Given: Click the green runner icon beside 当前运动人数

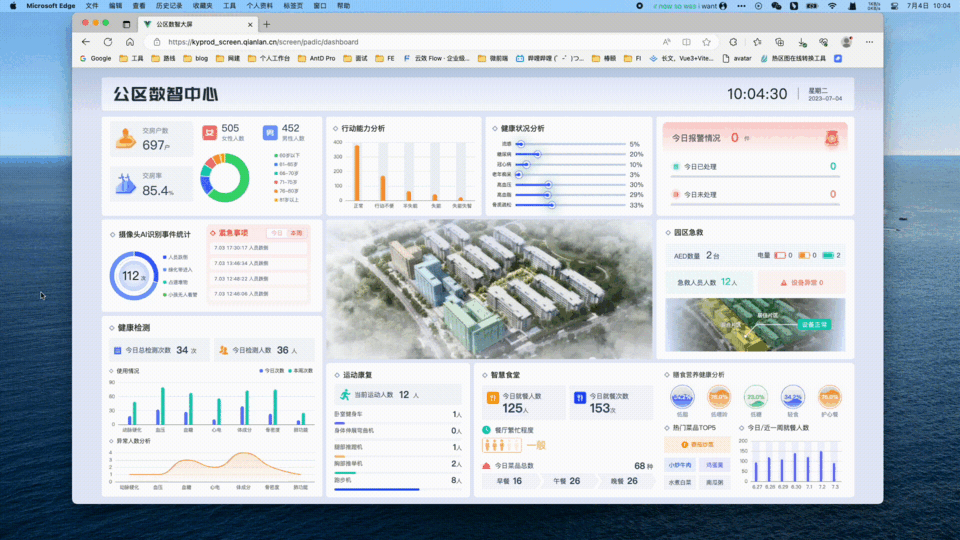Looking at the screenshot, I should click(x=345, y=395).
